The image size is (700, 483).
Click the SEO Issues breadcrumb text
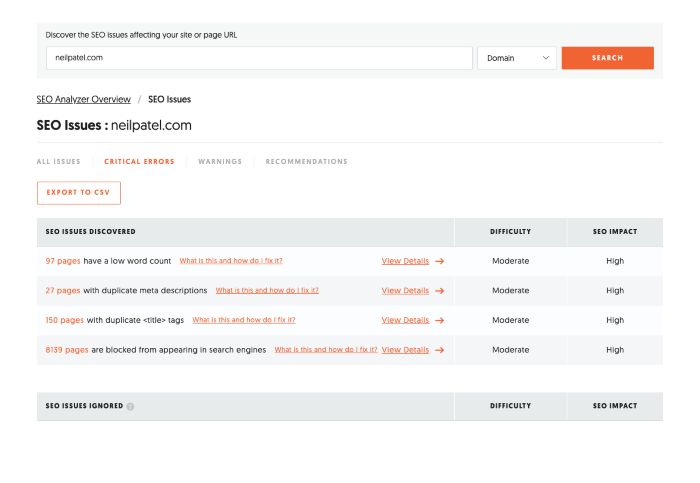click(x=170, y=100)
